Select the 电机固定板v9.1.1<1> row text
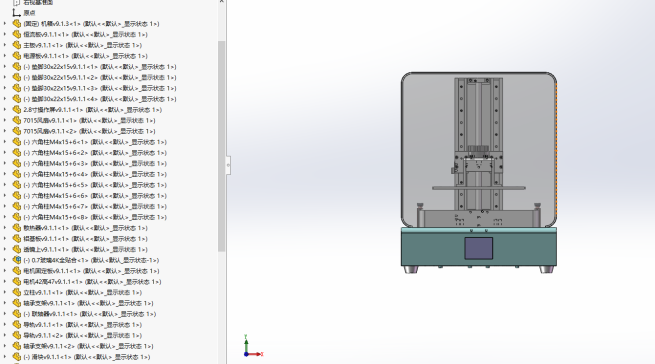The height and width of the screenshot is (364, 655). pyautogui.click(x=91, y=271)
